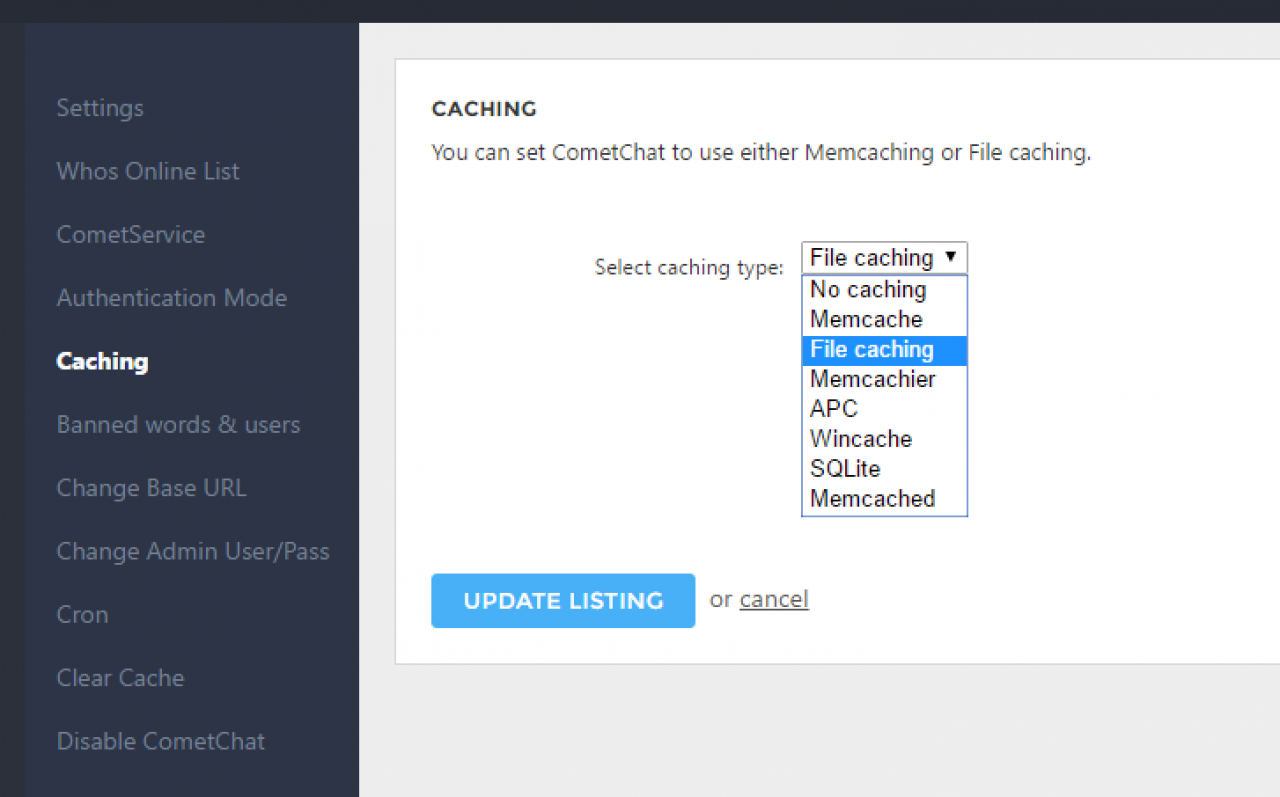Select Authentication Mode sidebar item
The image size is (1280, 797).
(x=172, y=298)
